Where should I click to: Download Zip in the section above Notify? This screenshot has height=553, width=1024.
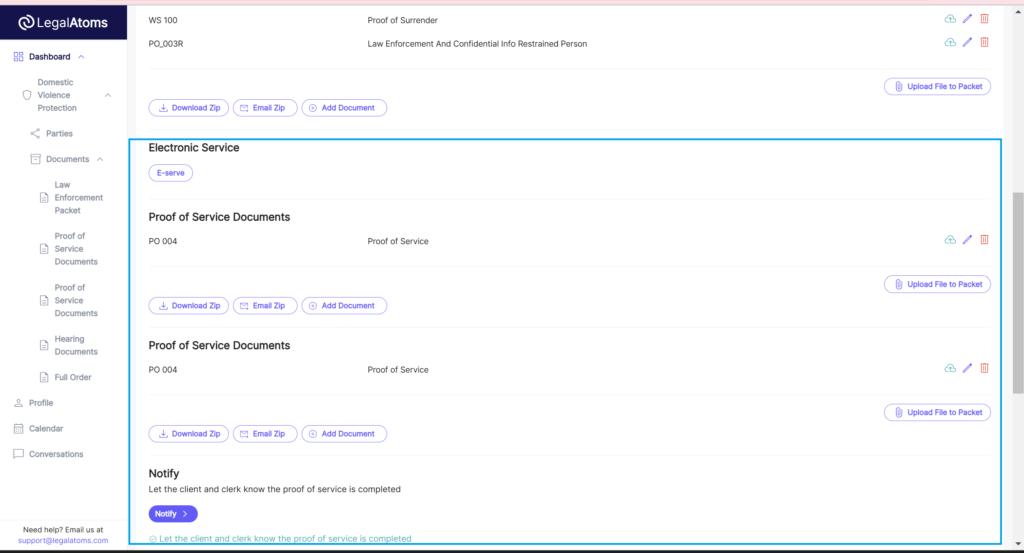tap(189, 434)
